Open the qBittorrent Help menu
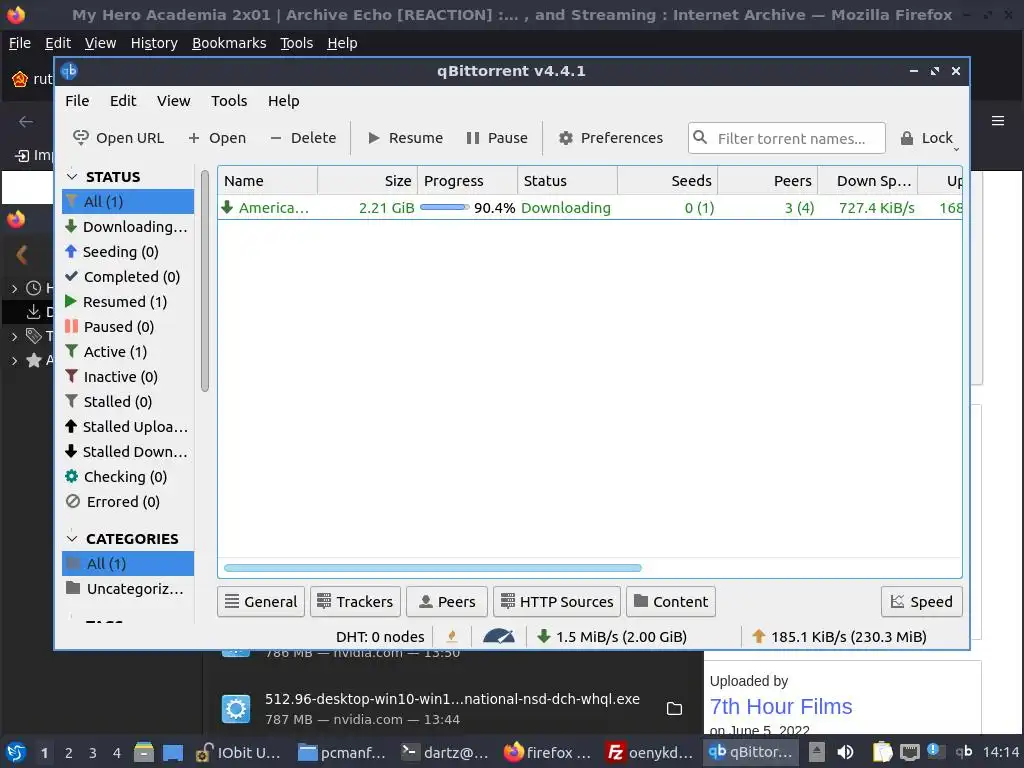This screenshot has height=768, width=1024. tap(283, 101)
